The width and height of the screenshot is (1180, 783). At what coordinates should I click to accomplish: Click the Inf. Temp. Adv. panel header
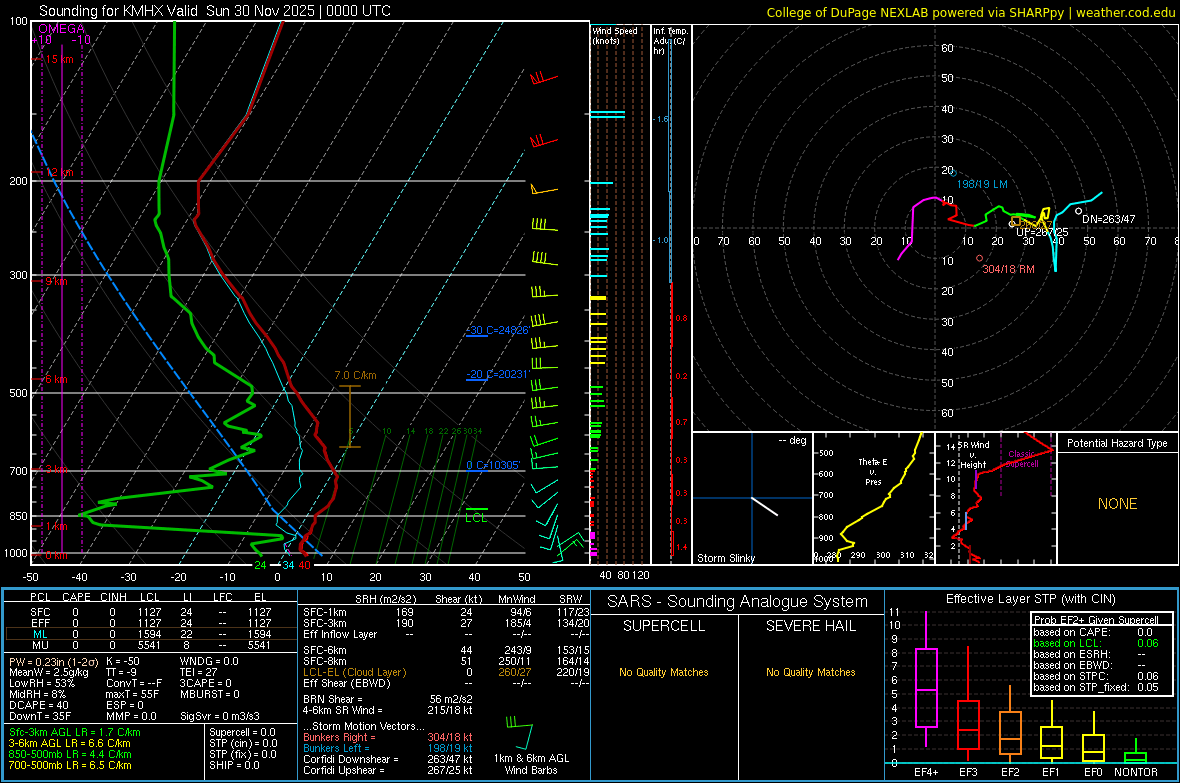pos(670,41)
